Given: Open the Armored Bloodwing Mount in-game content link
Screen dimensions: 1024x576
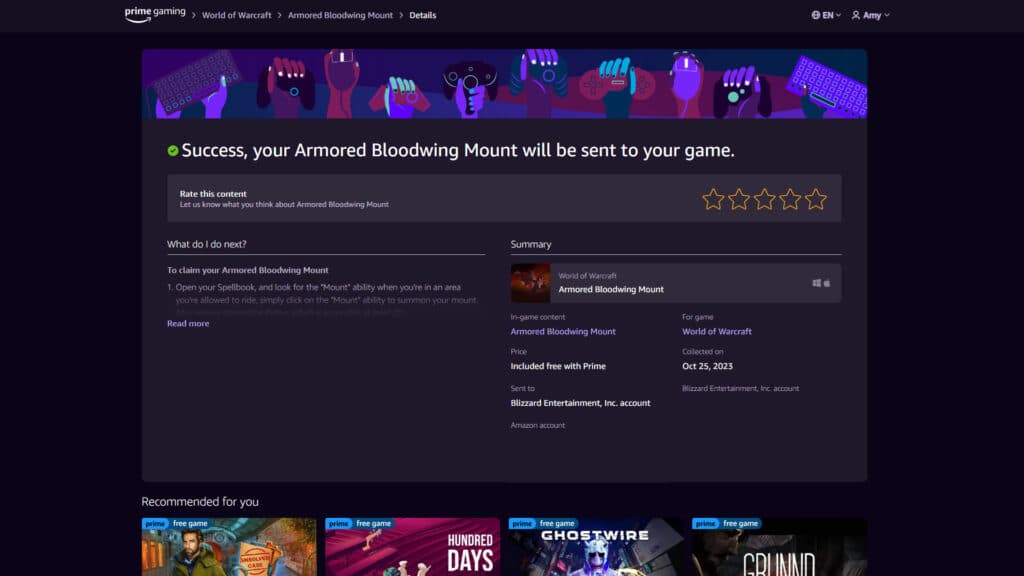Looking at the screenshot, I should (563, 332).
